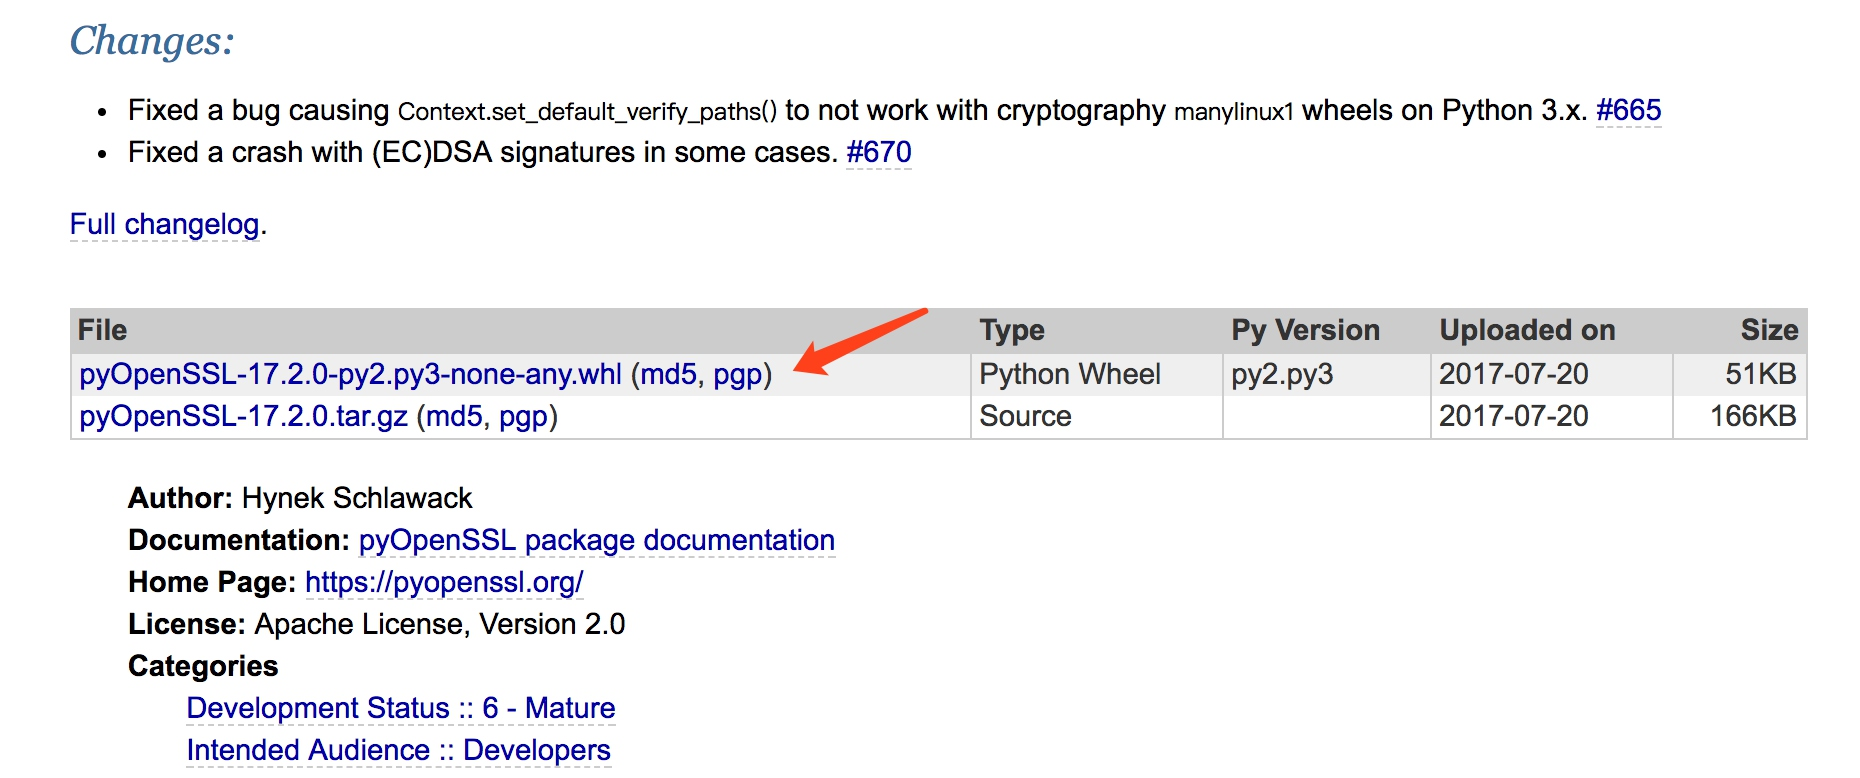Open pgp link for tar.gz file
This screenshot has height=778, width=1860.
coord(524,417)
